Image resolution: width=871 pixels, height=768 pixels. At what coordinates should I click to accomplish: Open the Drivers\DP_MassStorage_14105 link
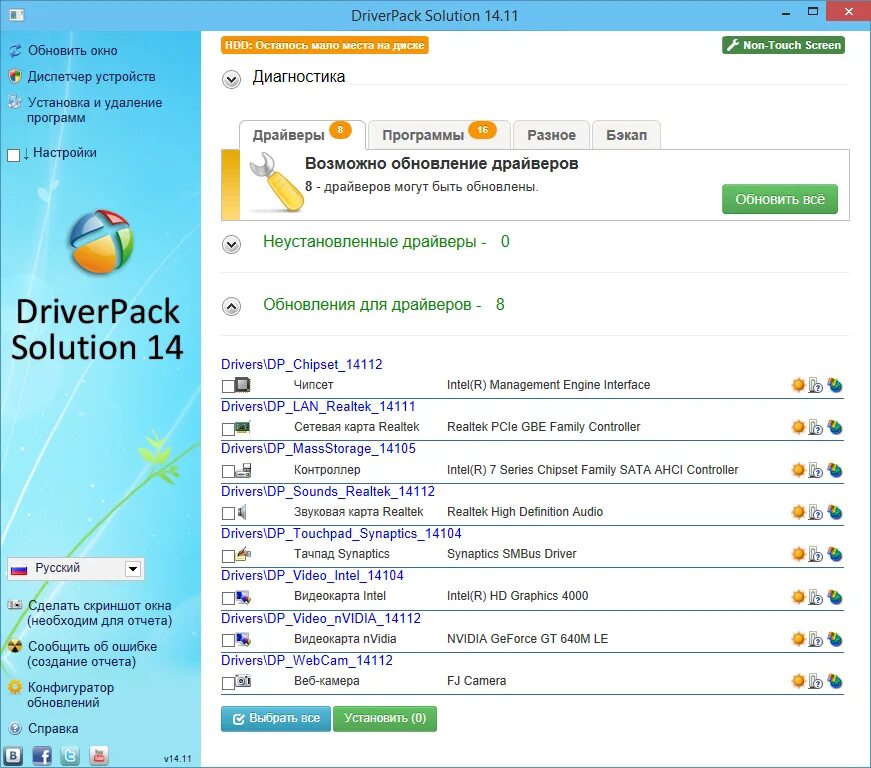[318, 448]
